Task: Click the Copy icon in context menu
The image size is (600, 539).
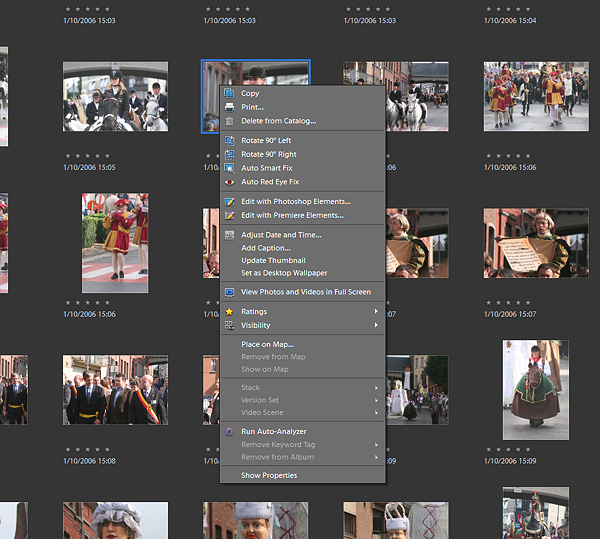Action: pyautogui.click(x=229, y=94)
